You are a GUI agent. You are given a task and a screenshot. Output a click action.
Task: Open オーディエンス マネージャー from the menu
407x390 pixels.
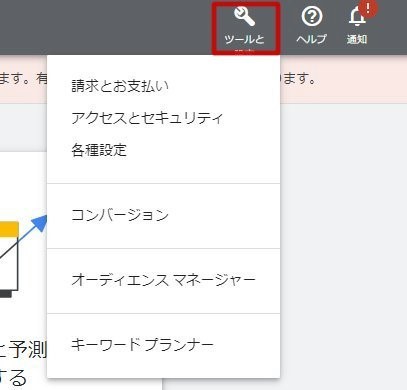click(x=163, y=280)
